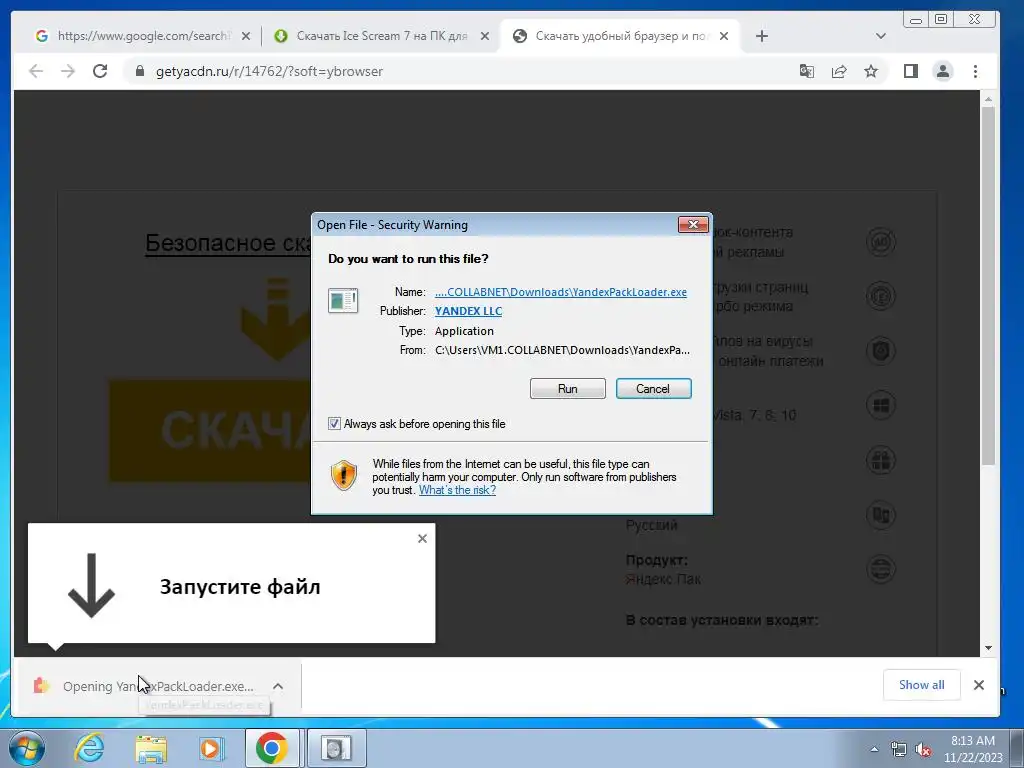Click the dimmed shield antivirus feature icon

pos(880,351)
